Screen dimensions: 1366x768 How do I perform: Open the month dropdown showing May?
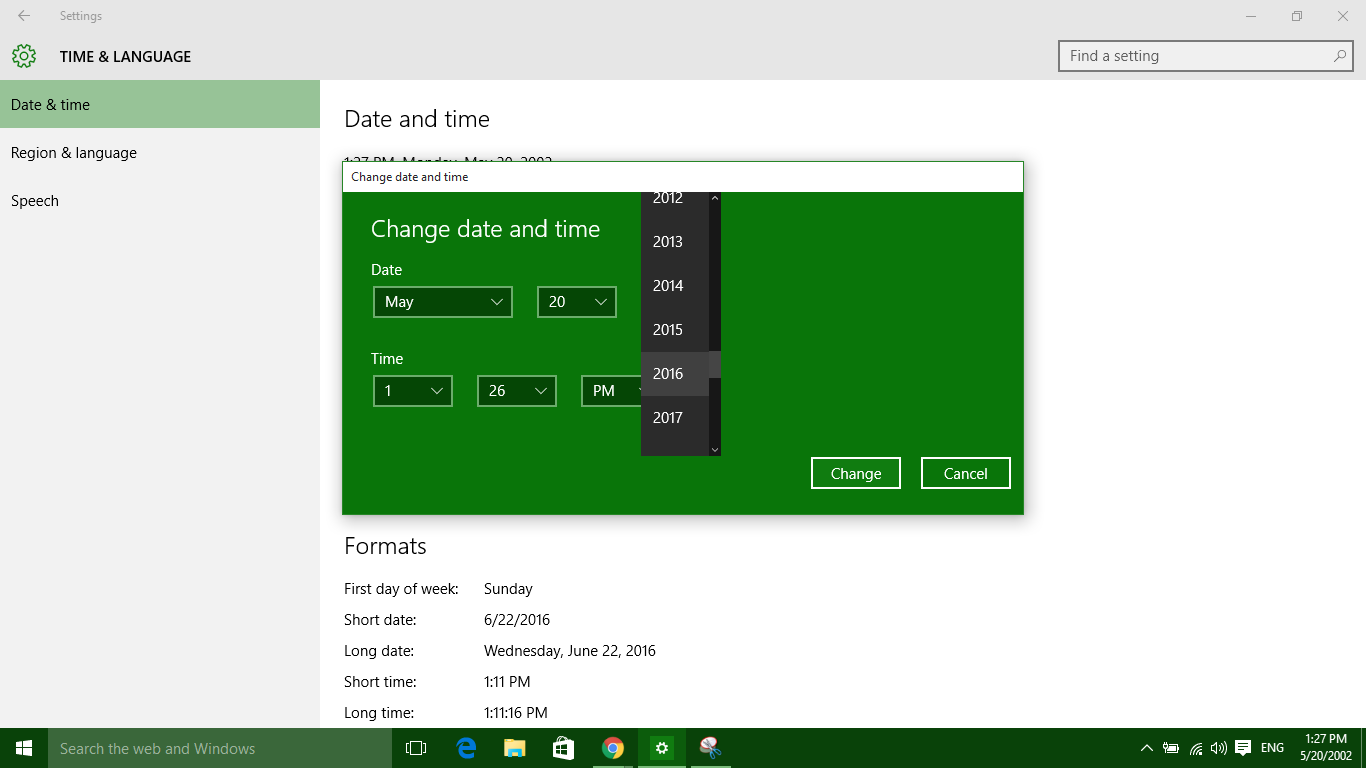(x=442, y=301)
